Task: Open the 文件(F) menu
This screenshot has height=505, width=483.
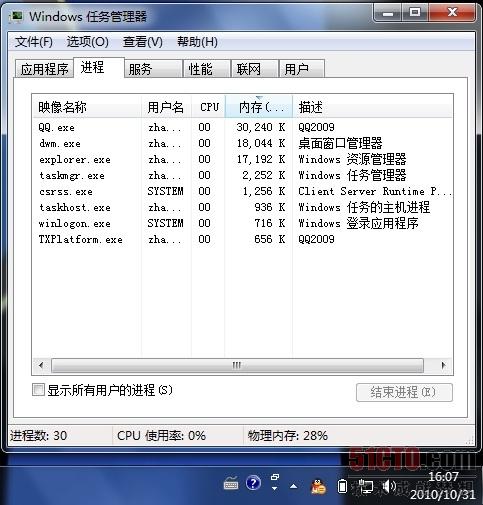Action: pos(34,42)
